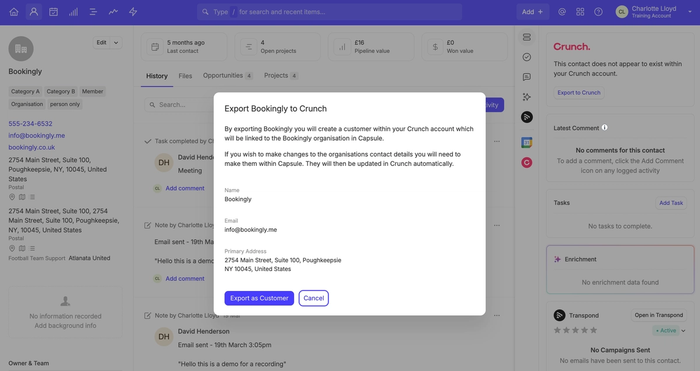Open the Calendar and tasks icon
This screenshot has height=371, width=700.
tap(54, 12)
